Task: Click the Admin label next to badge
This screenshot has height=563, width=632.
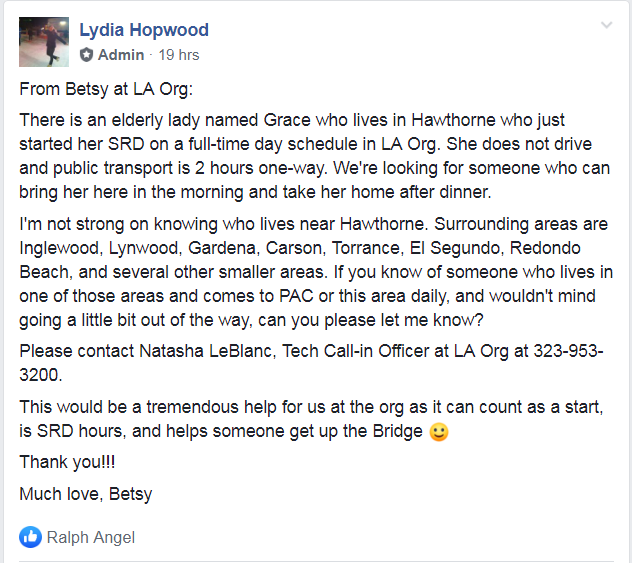Action: 121,55
